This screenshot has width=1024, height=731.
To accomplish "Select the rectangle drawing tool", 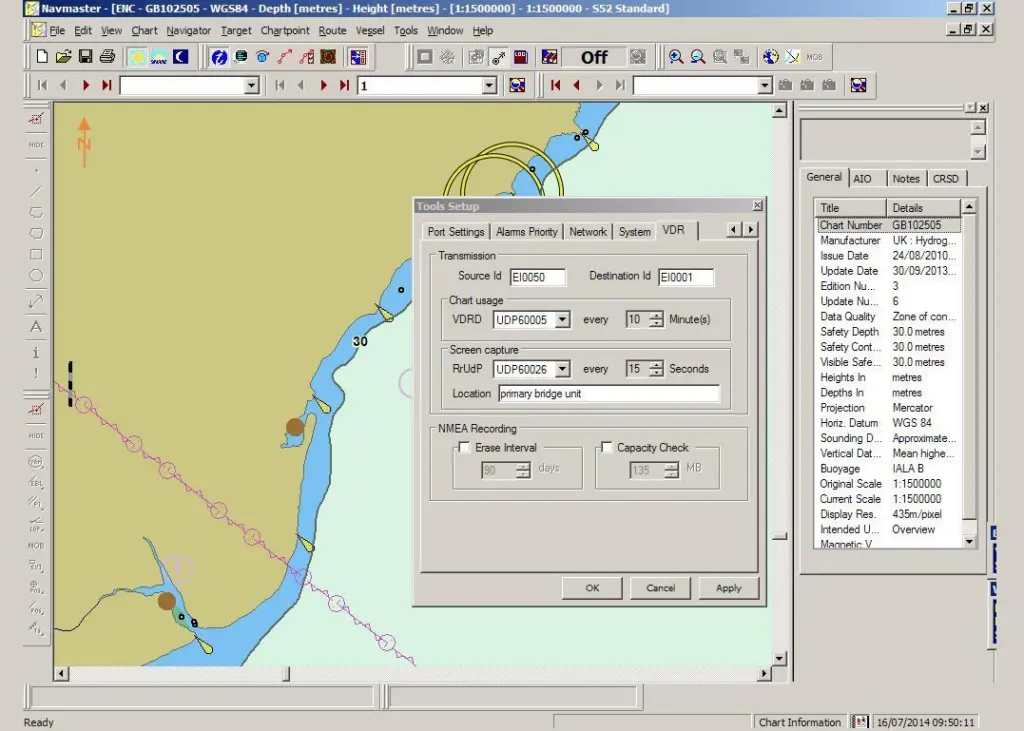I will tap(36, 254).
